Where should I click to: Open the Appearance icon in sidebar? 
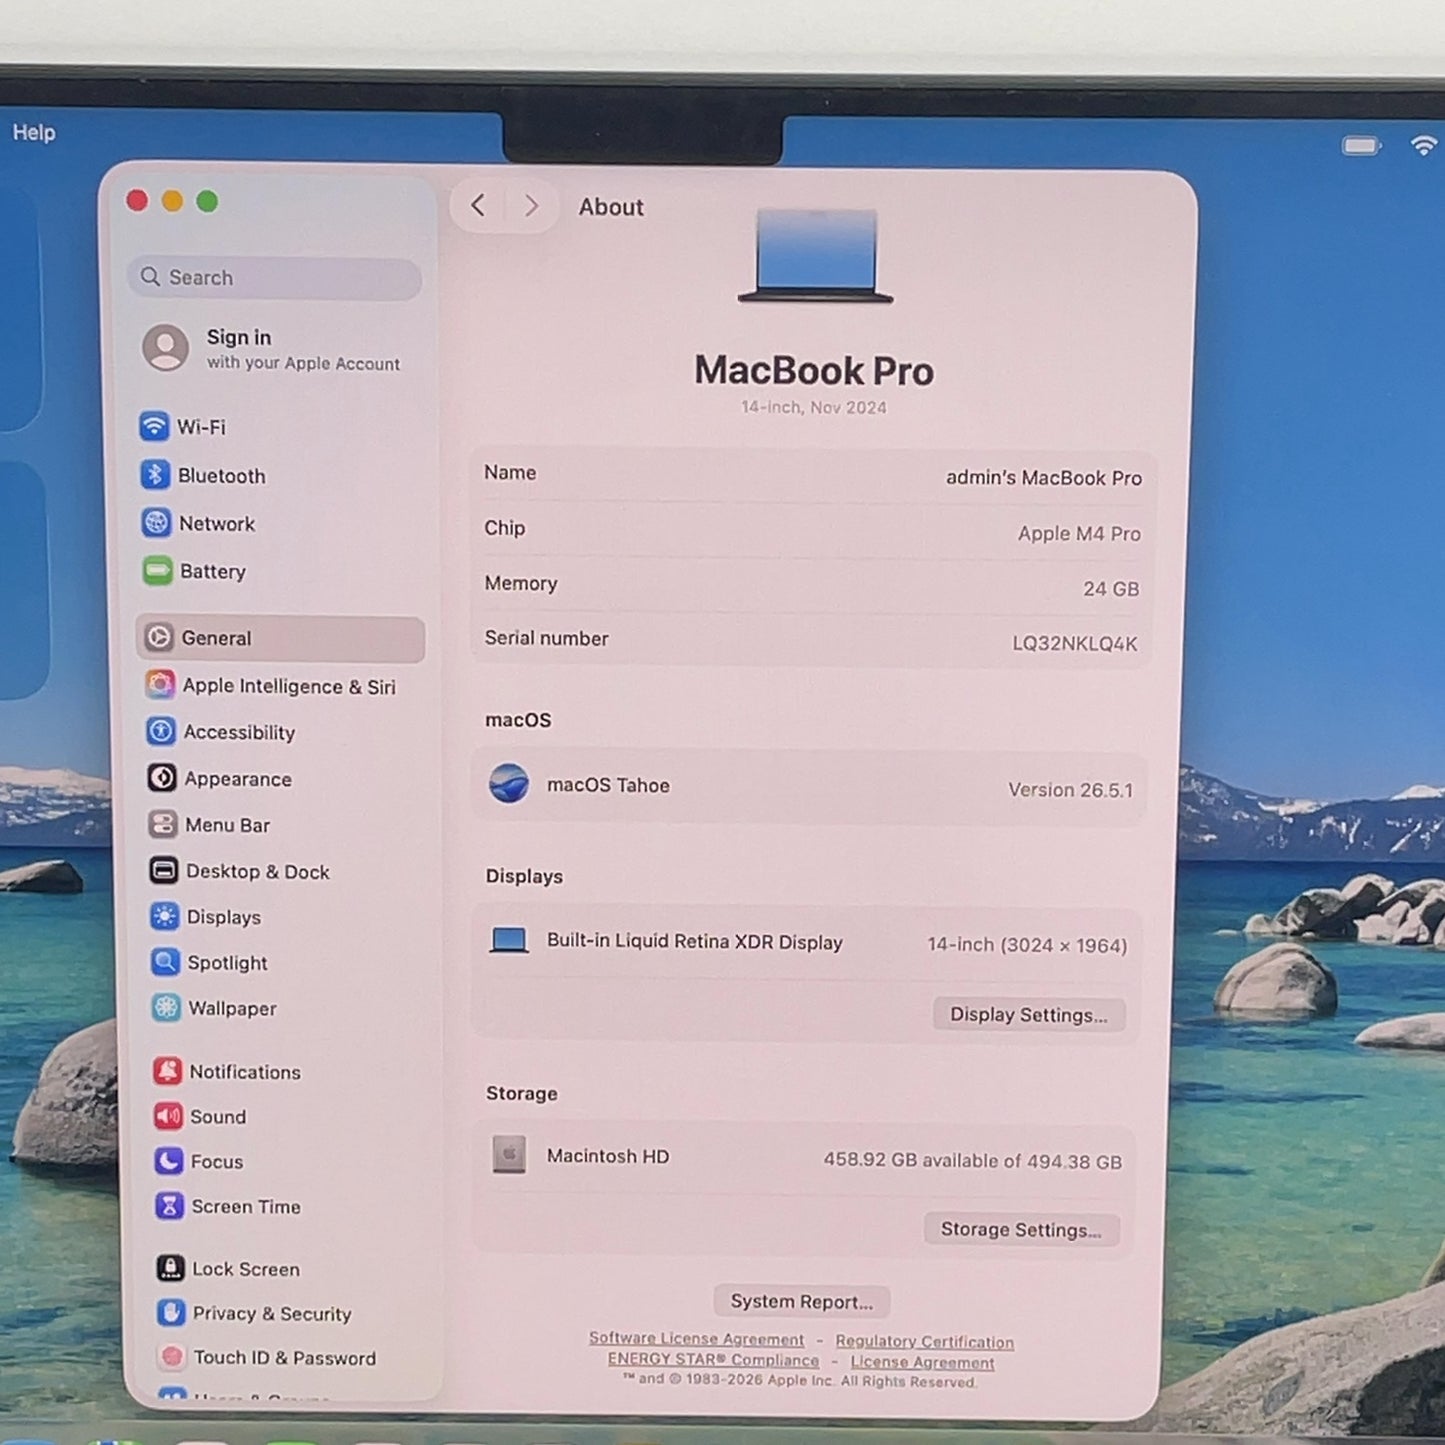tap(162, 777)
